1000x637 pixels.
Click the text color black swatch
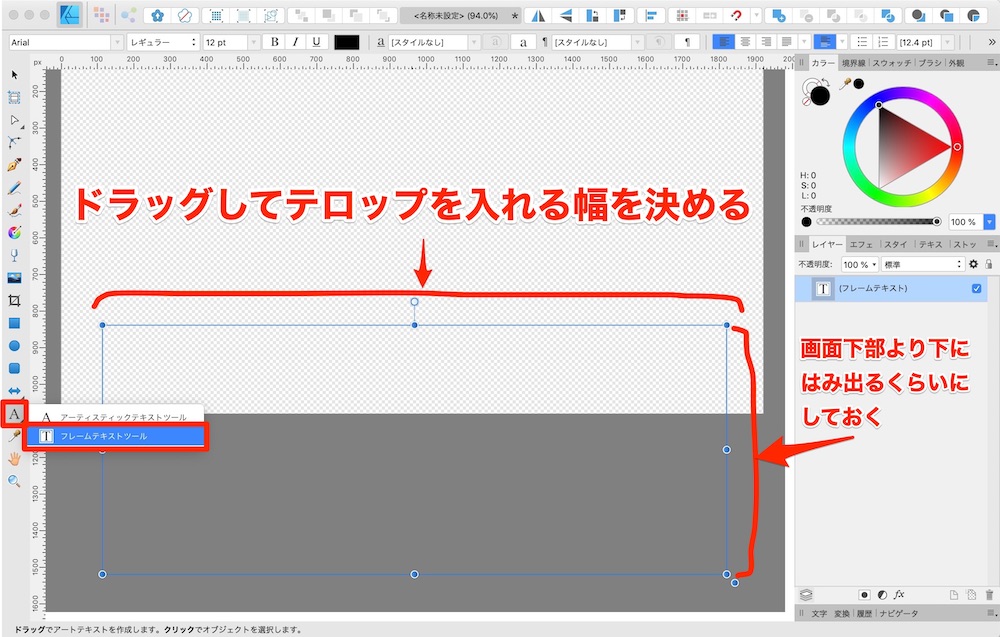pos(347,42)
